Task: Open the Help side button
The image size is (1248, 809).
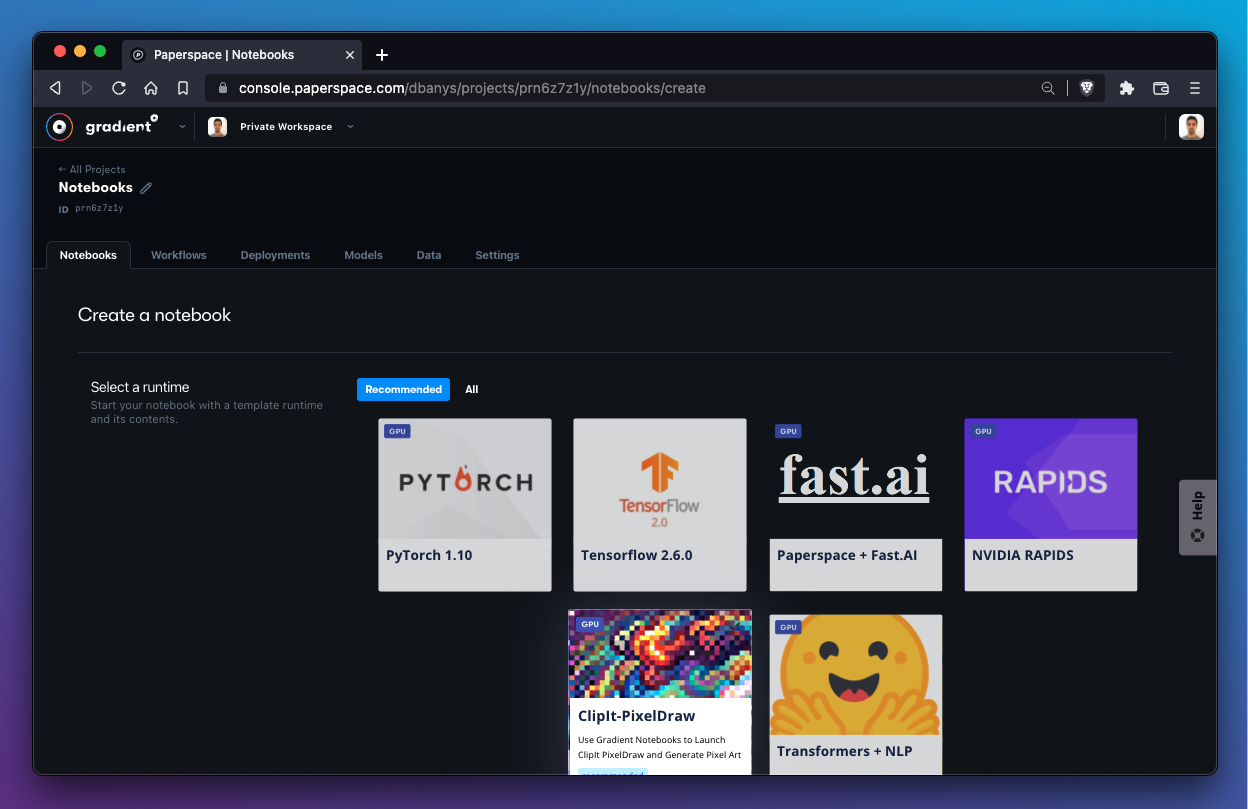Action: [1197, 517]
